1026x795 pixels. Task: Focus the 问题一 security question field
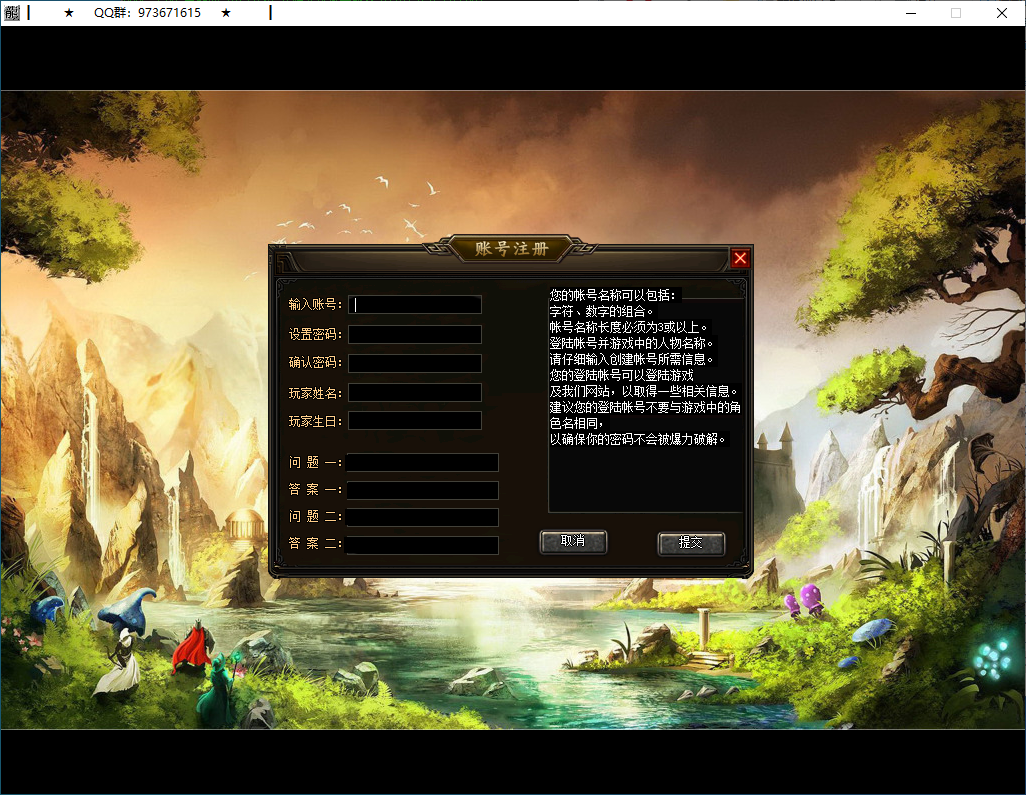pos(422,463)
